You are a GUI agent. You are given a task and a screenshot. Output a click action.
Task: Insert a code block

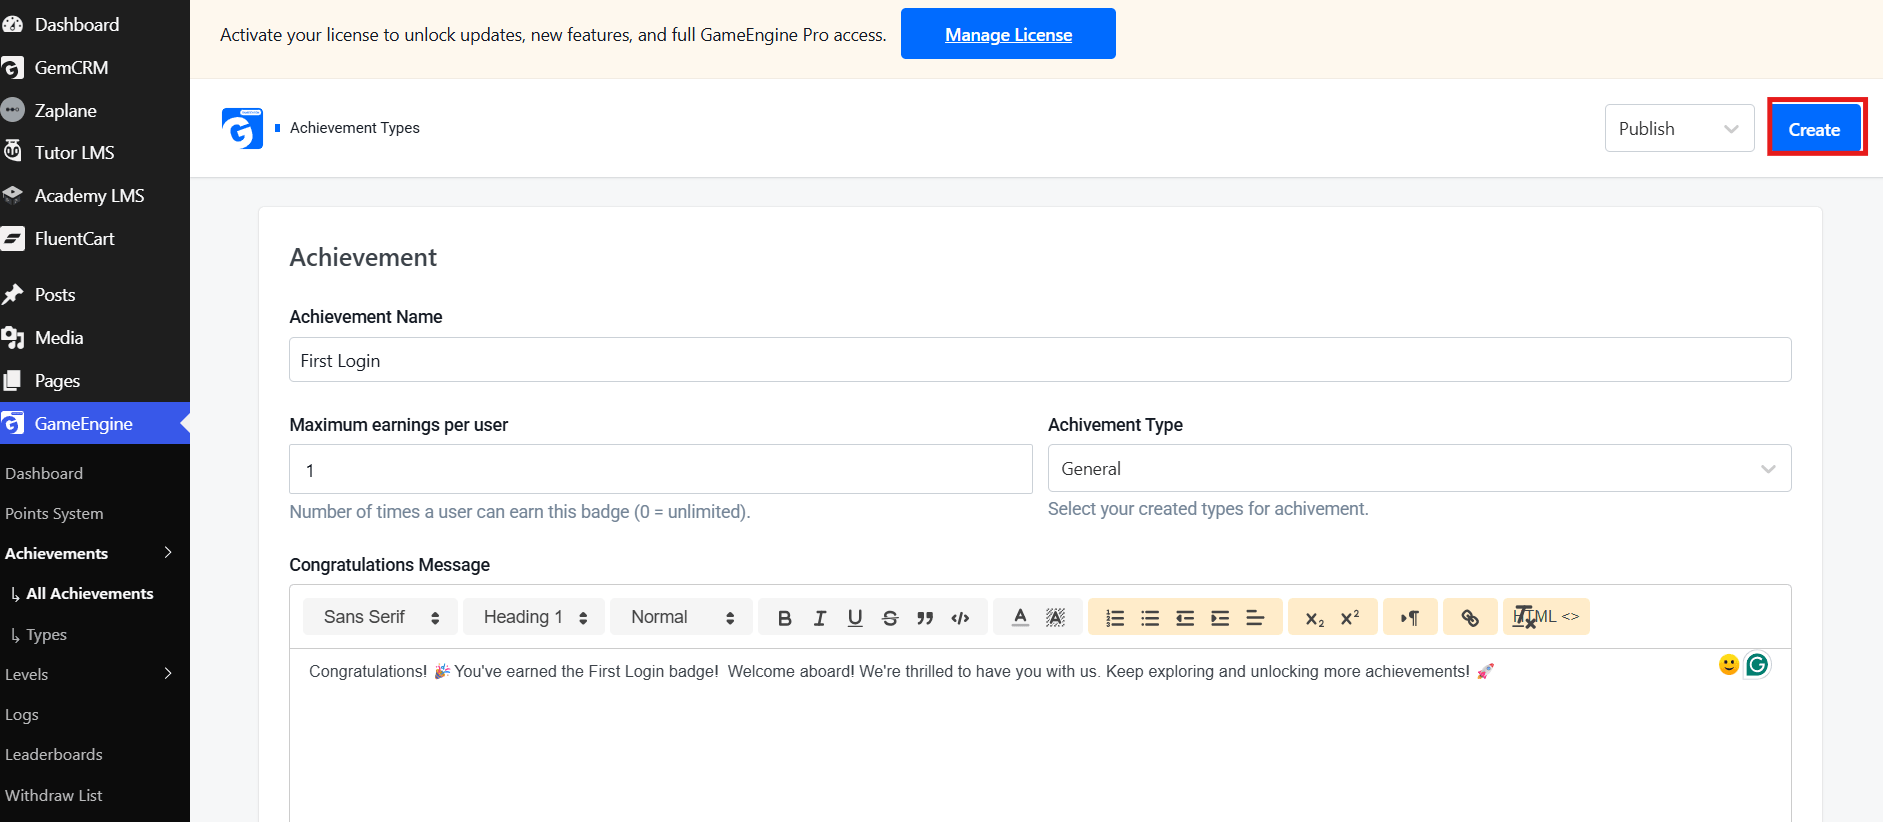[960, 618]
